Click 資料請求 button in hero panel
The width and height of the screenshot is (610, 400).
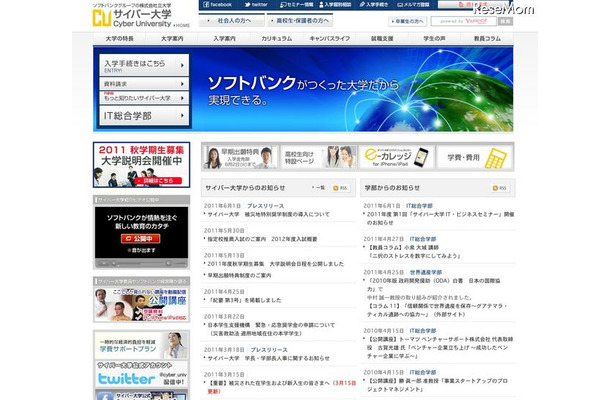pyautogui.click(x=144, y=84)
